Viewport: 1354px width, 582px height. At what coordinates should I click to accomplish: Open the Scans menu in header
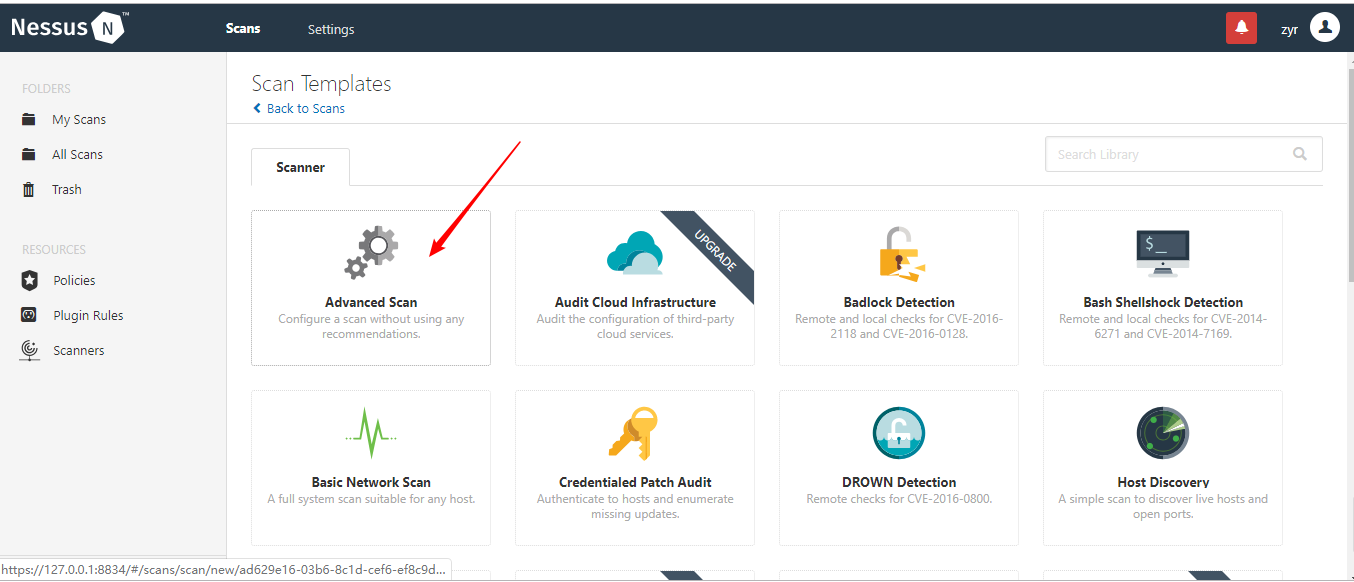tap(243, 29)
